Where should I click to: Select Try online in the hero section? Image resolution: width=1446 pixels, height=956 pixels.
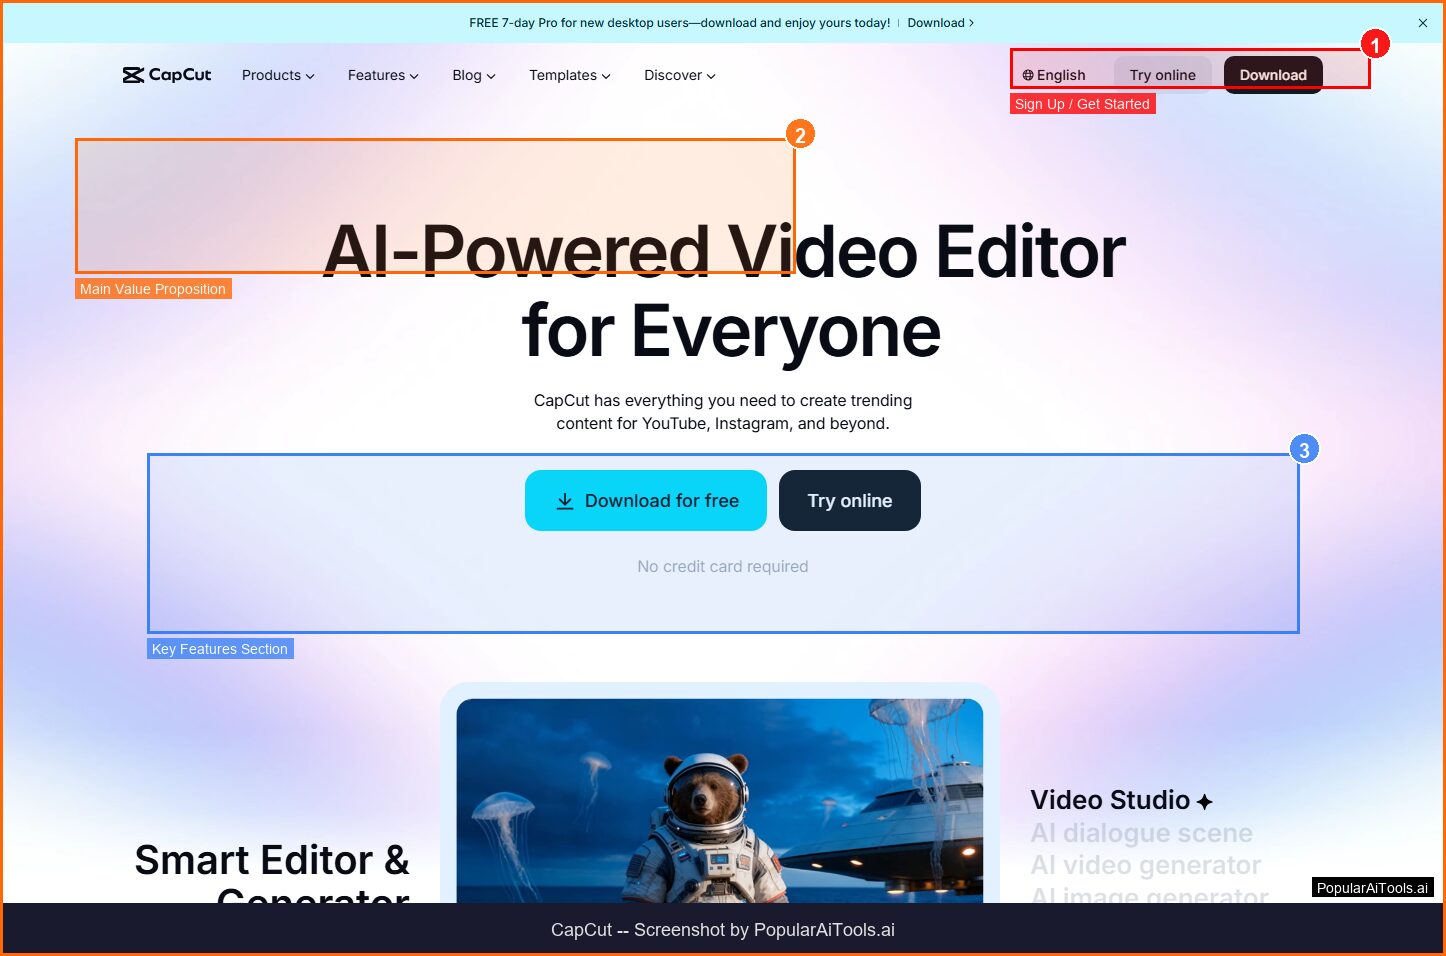click(849, 500)
